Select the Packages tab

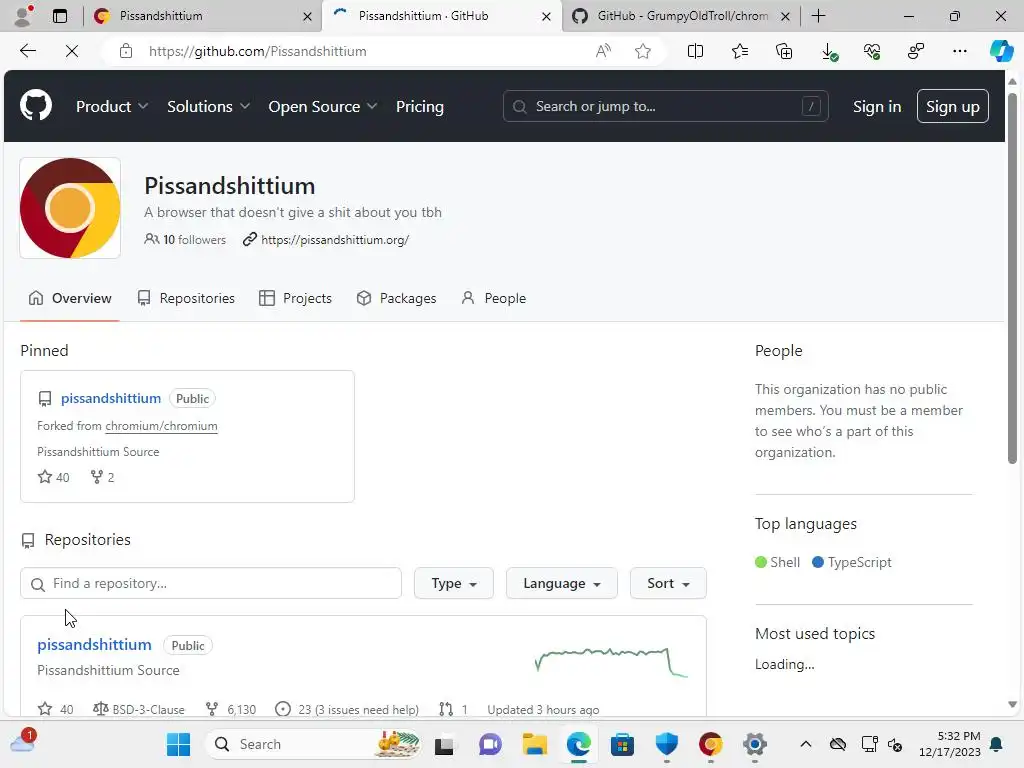(x=396, y=298)
